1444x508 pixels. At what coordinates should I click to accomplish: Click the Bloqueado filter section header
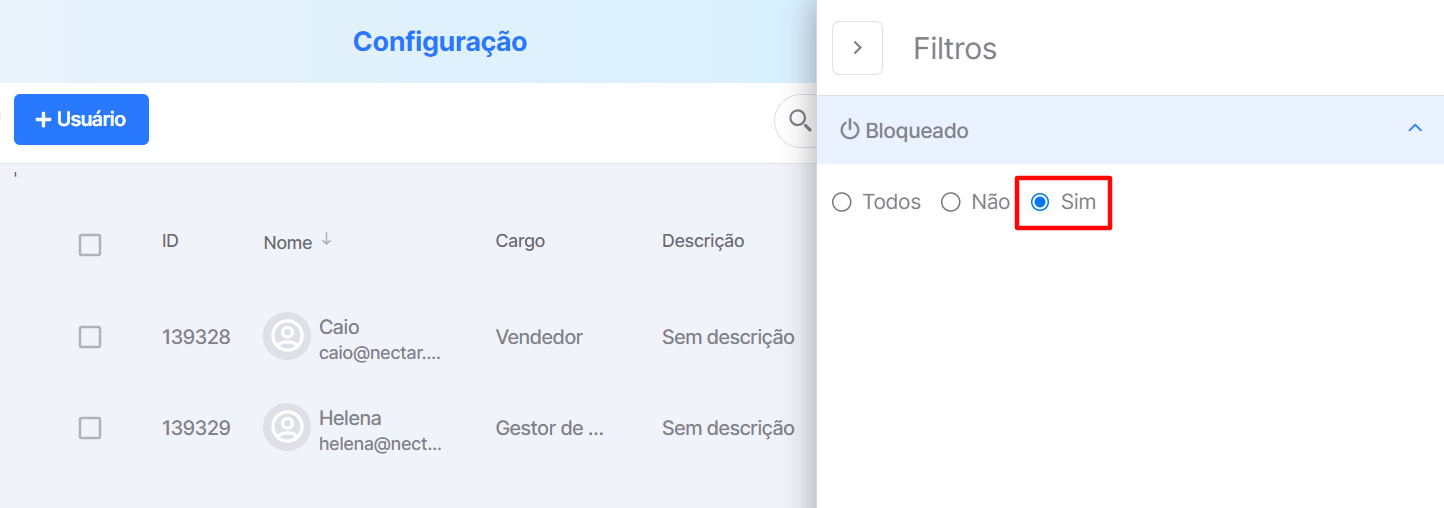(x=1130, y=130)
